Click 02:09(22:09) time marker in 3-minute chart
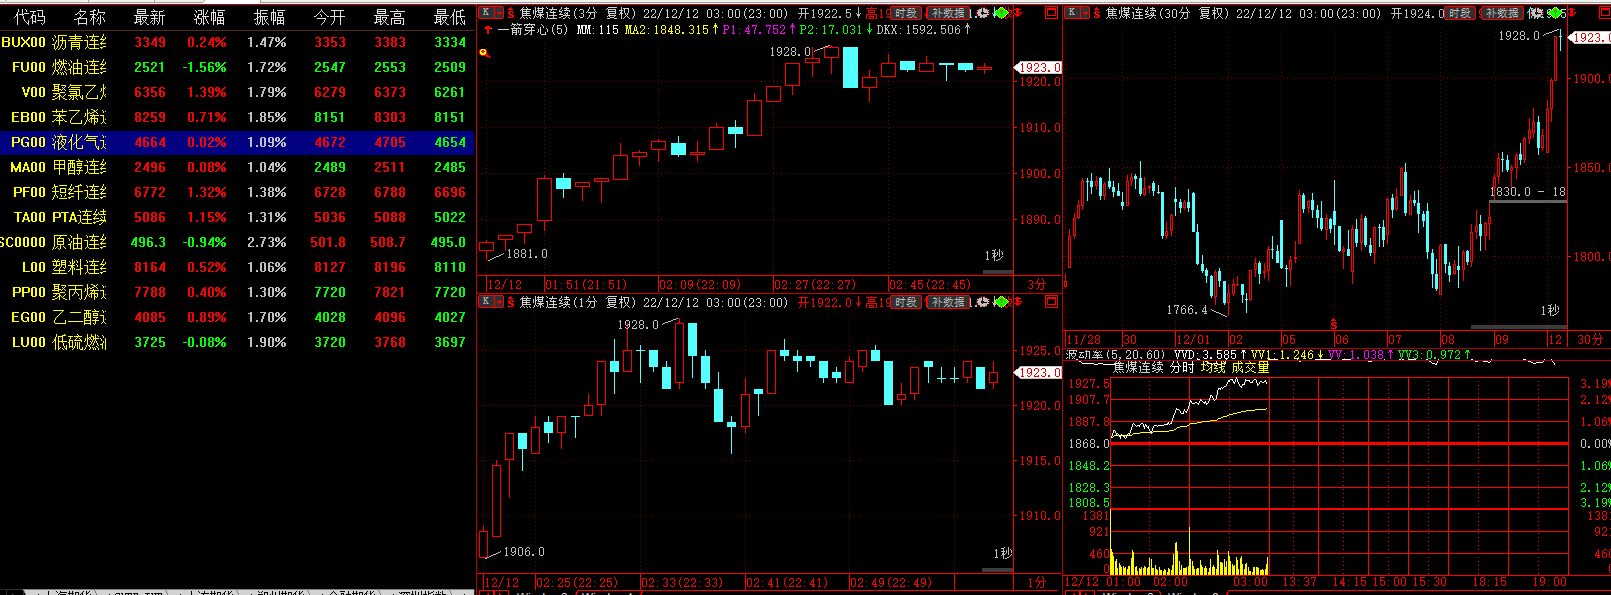The height and width of the screenshot is (595, 1611). pyautogui.click(x=700, y=284)
